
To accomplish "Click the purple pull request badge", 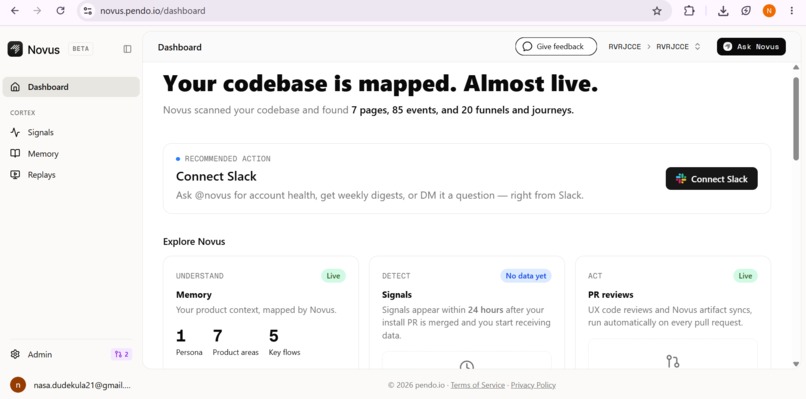I will click(122, 354).
